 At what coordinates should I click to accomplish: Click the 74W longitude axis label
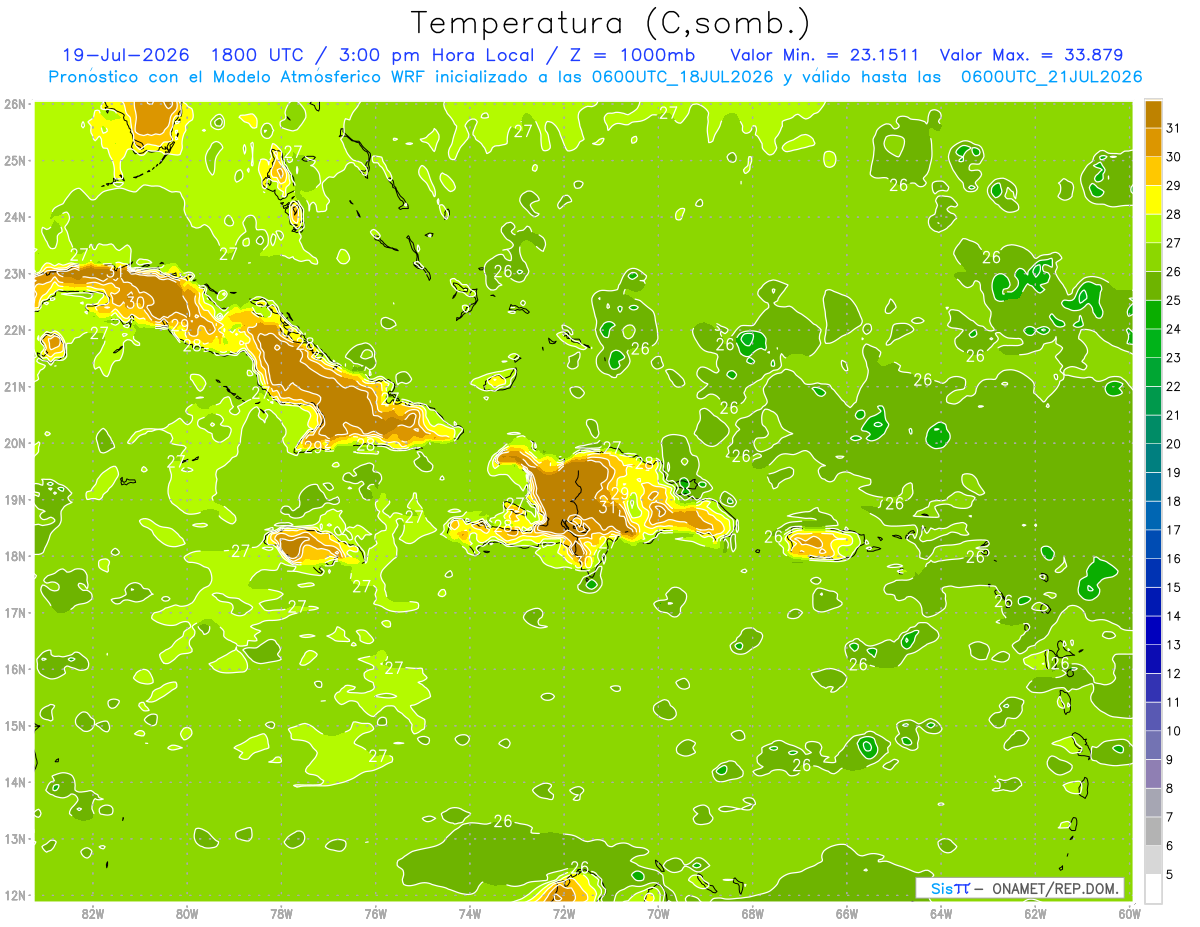[x=470, y=913]
